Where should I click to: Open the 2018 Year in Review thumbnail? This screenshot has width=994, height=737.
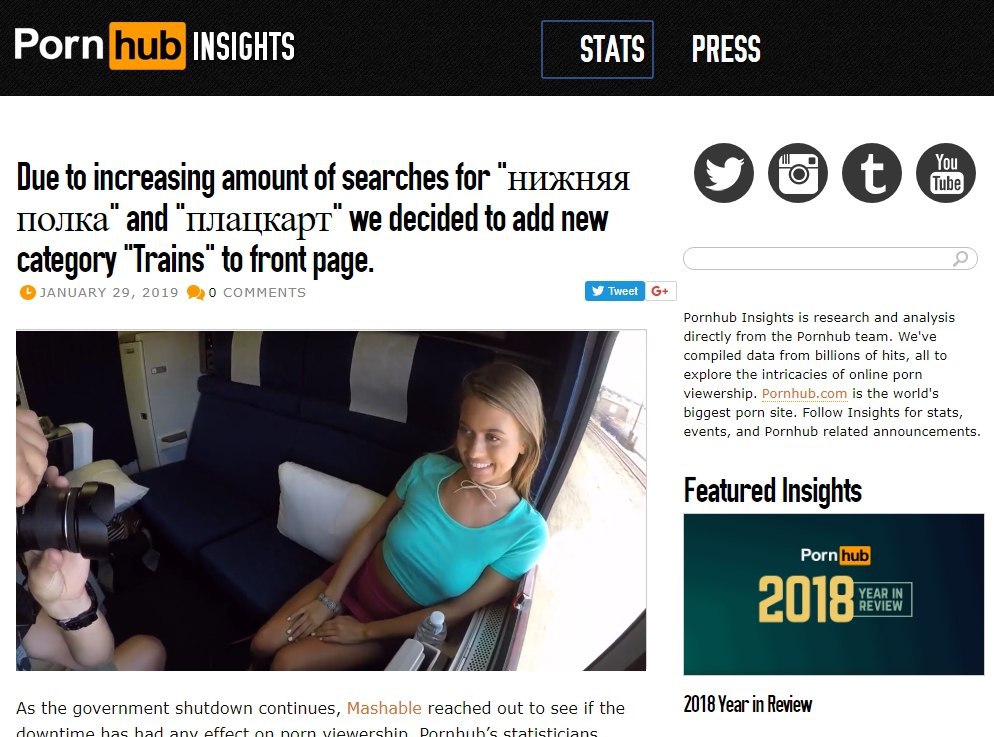[834, 594]
